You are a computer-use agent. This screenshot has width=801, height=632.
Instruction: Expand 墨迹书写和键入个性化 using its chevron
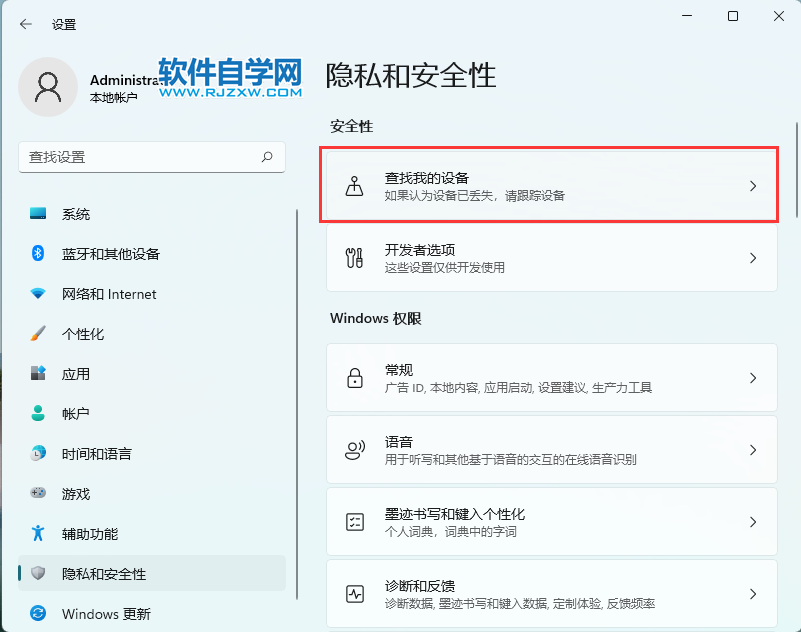[753, 522]
